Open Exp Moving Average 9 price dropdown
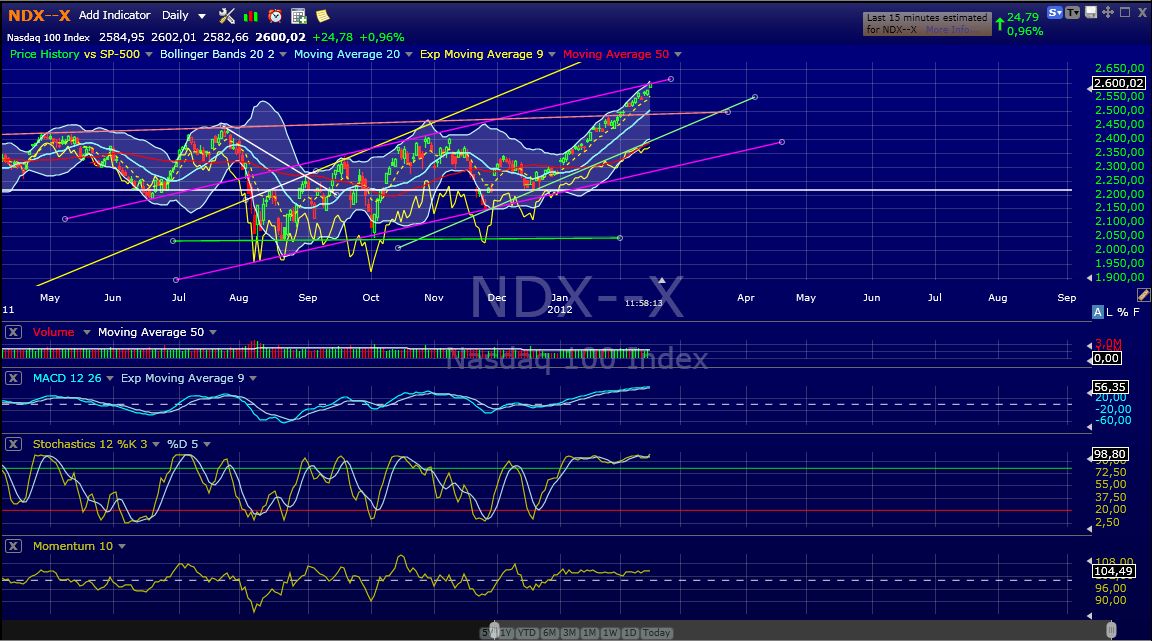 click(552, 54)
